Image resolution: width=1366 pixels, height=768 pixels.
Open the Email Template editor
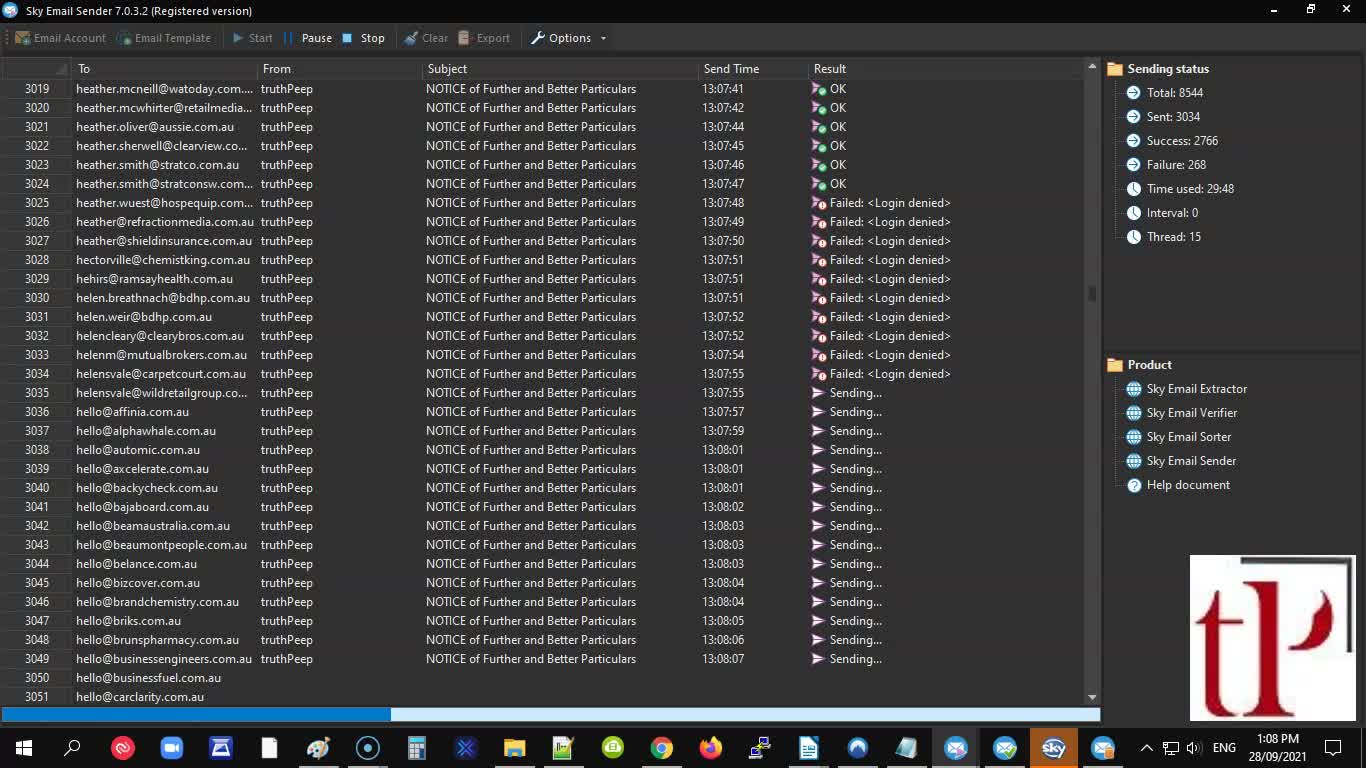click(164, 38)
